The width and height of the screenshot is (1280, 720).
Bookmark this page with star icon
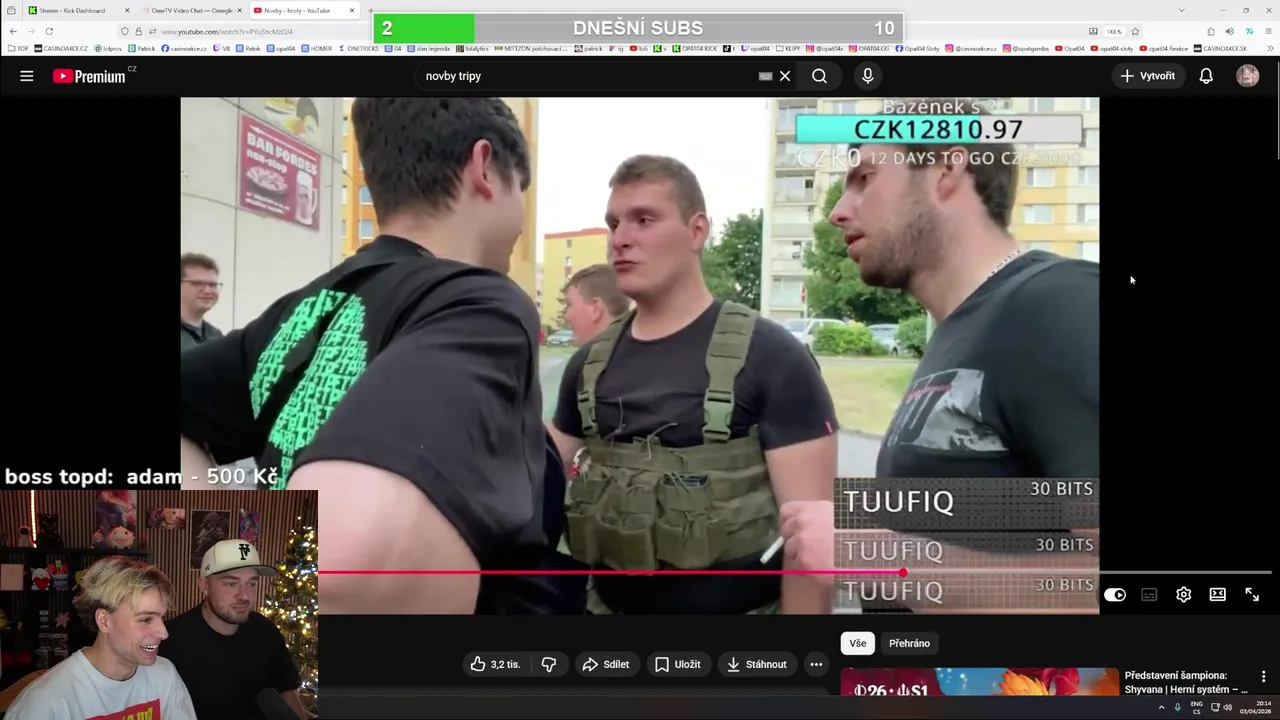(1135, 31)
